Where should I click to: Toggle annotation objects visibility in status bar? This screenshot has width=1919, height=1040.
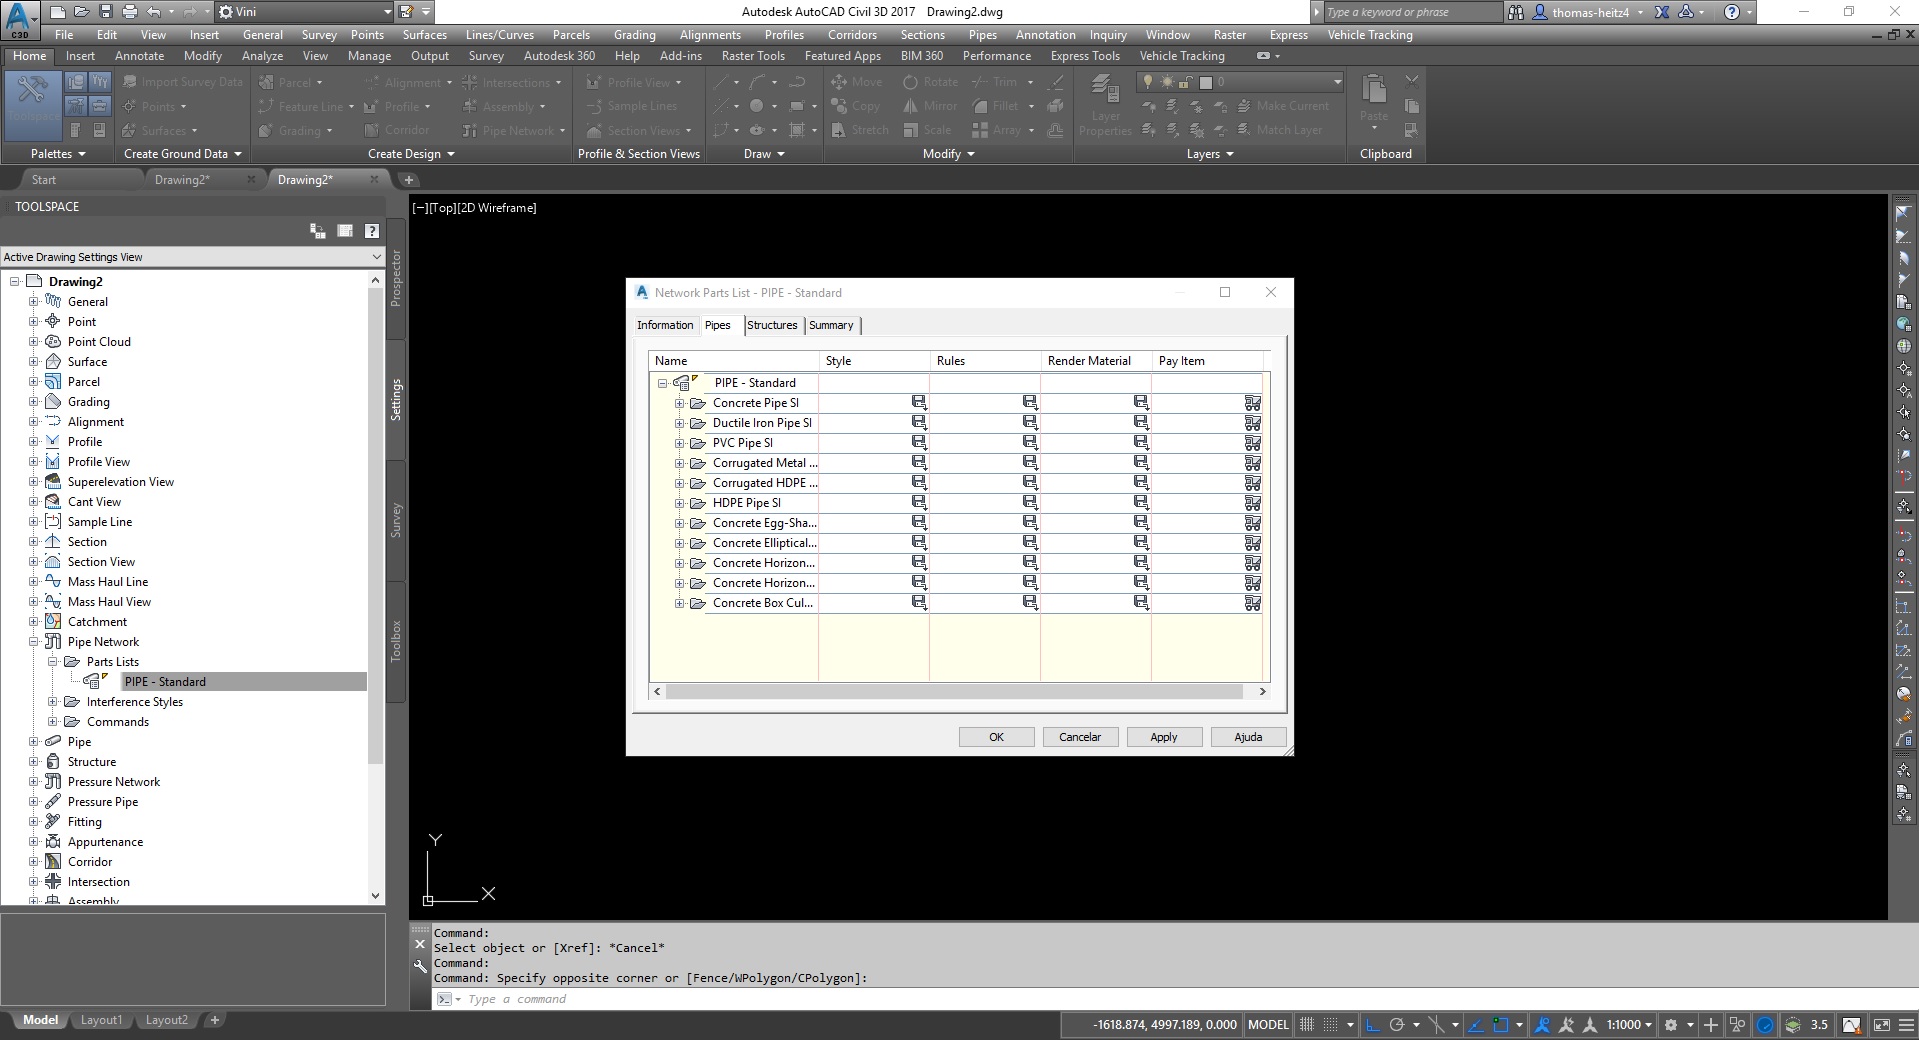1542,1025
